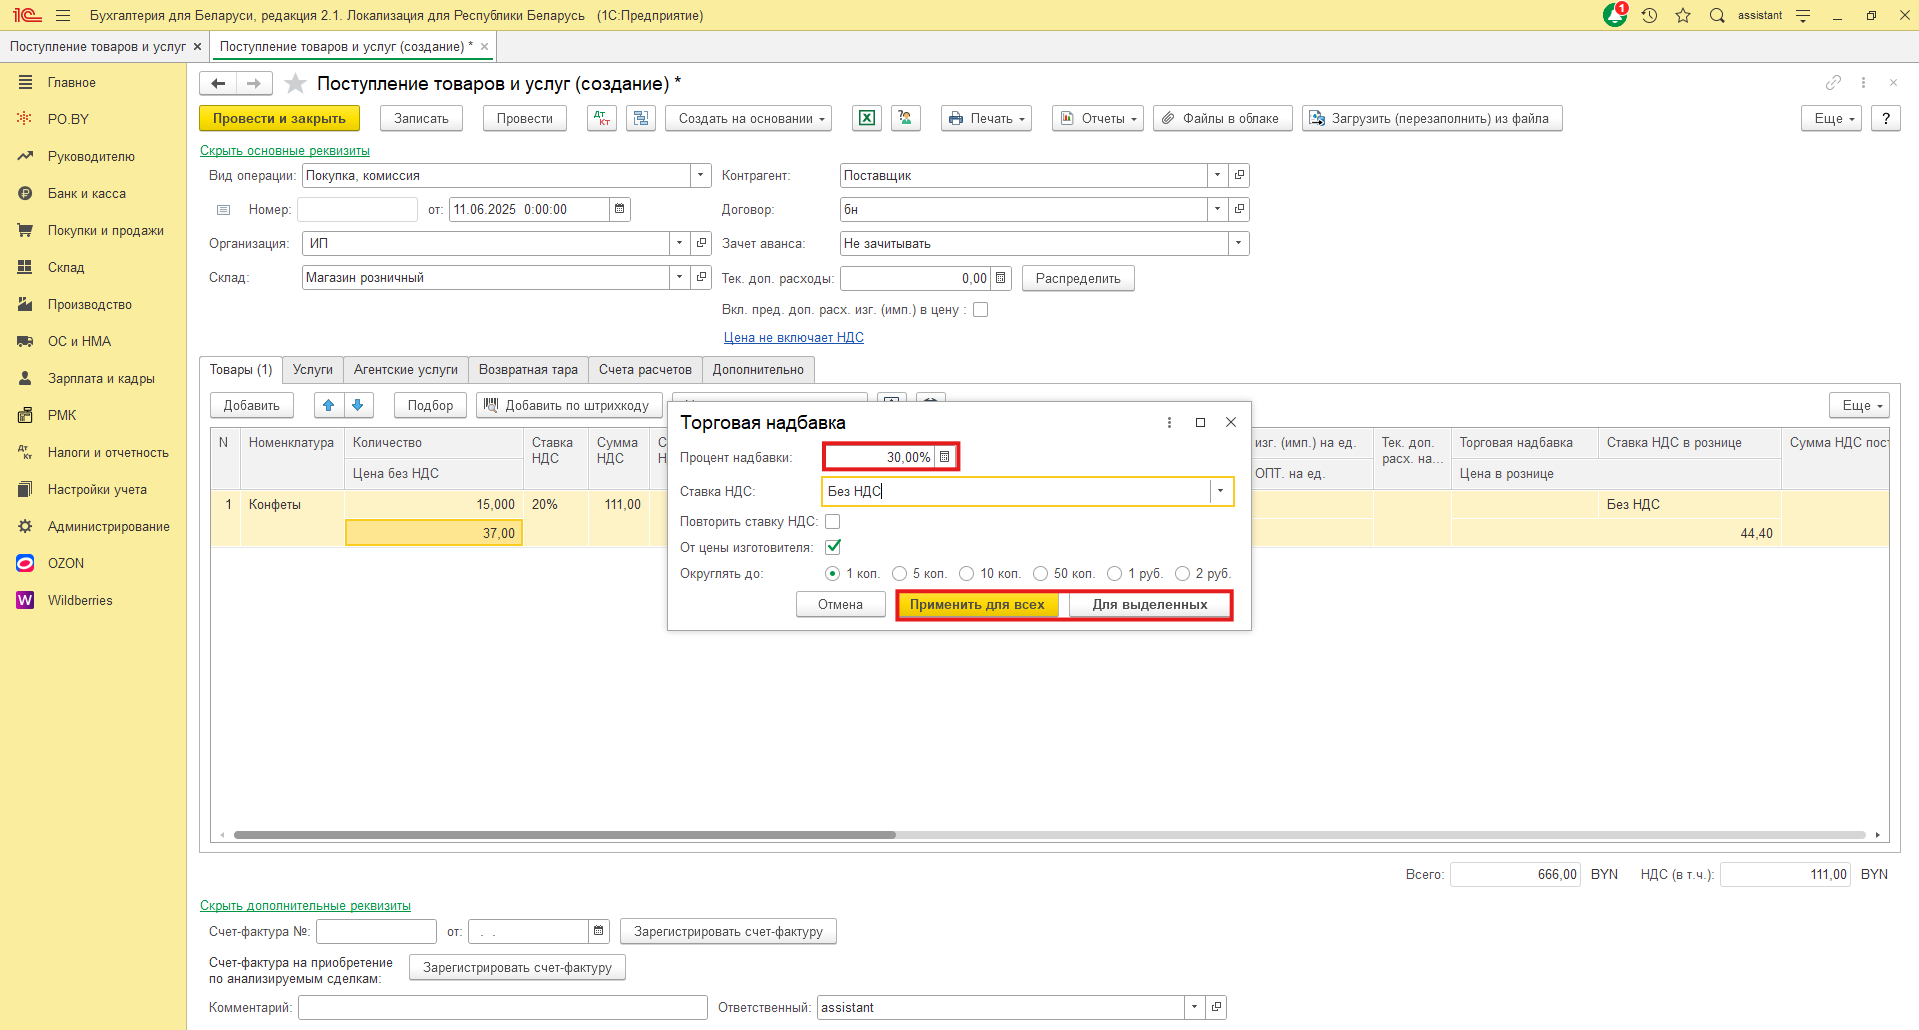Move row down with blue arrow

click(358, 405)
